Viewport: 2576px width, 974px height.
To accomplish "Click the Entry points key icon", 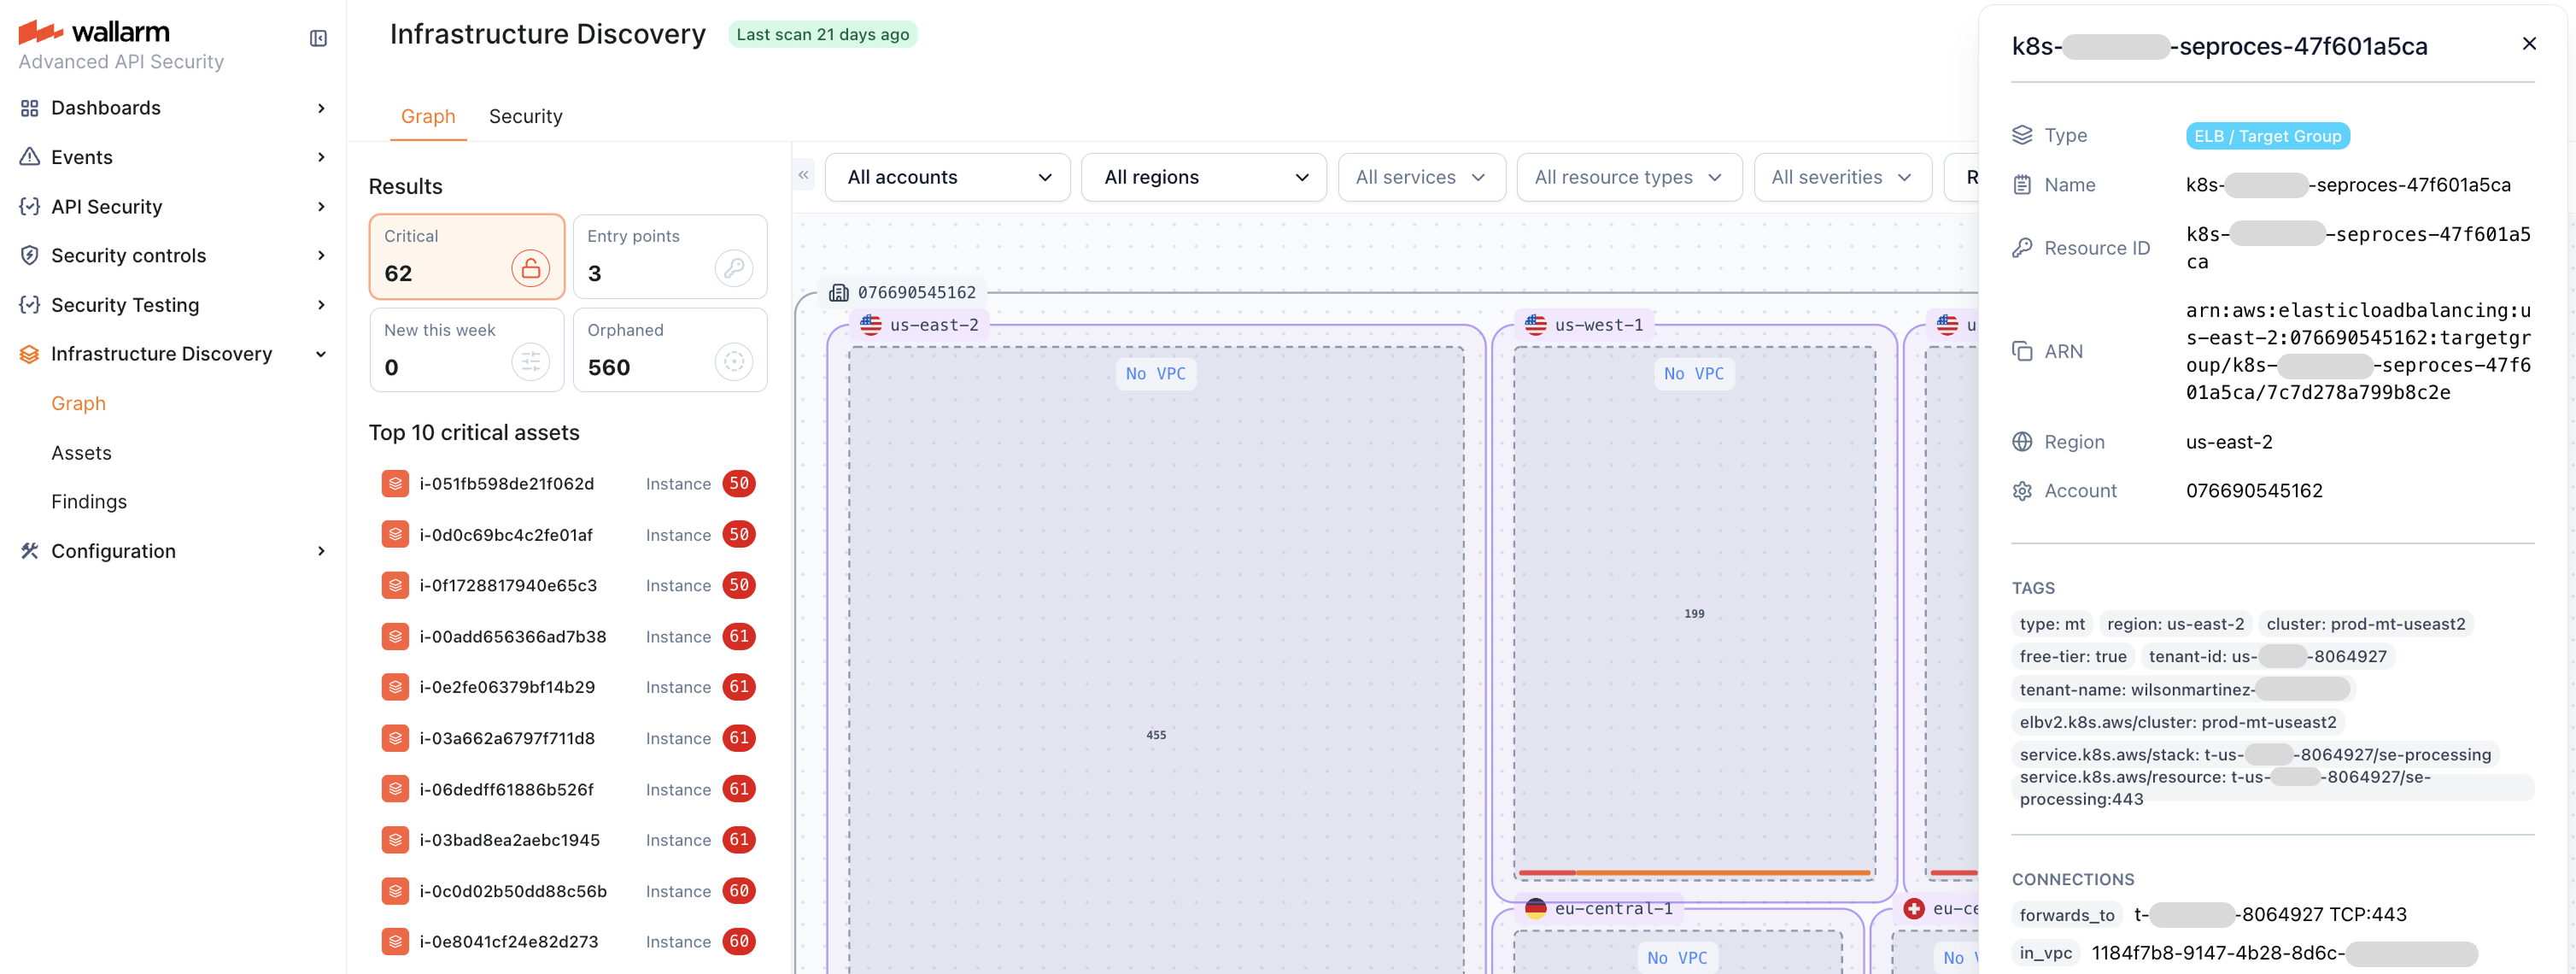I will [x=734, y=268].
